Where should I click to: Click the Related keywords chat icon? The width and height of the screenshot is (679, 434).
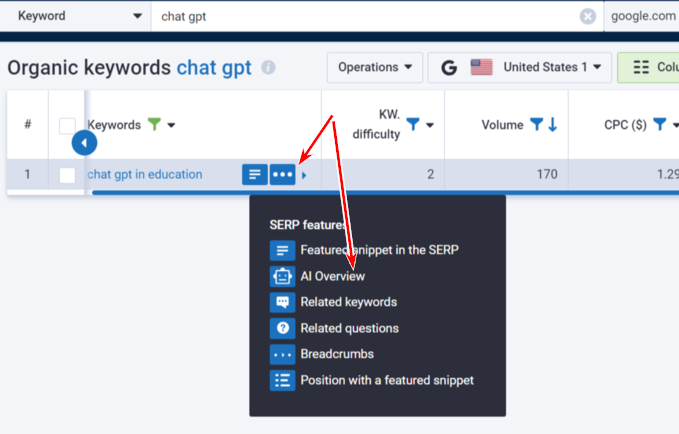pos(282,302)
